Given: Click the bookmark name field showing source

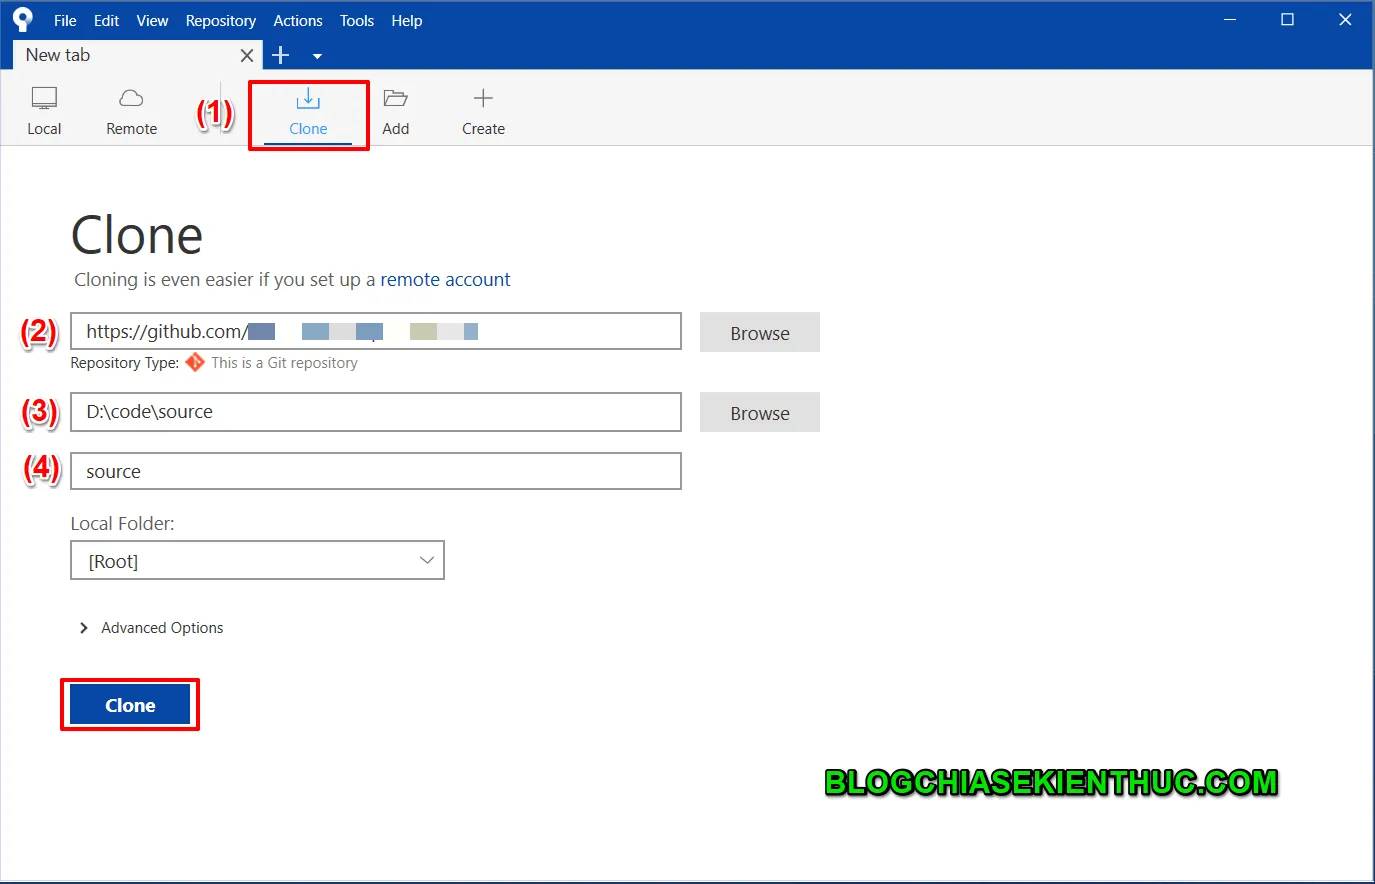Looking at the screenshot, I should point(375,471).
